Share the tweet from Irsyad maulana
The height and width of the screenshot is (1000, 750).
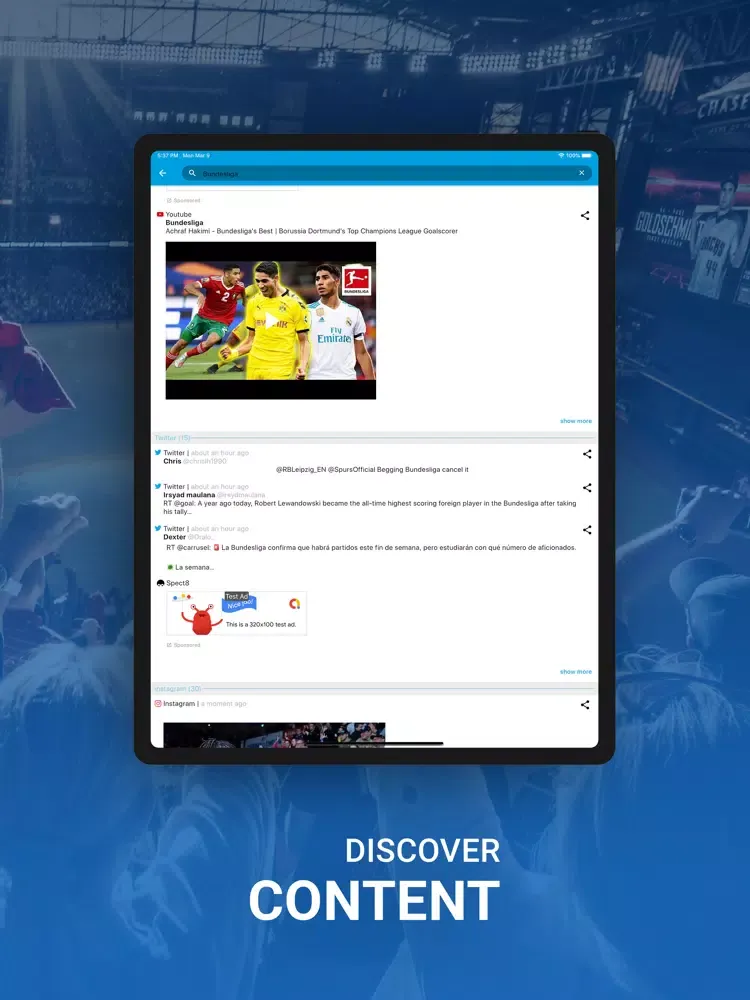pyautogui.click(x=587, y=488)
